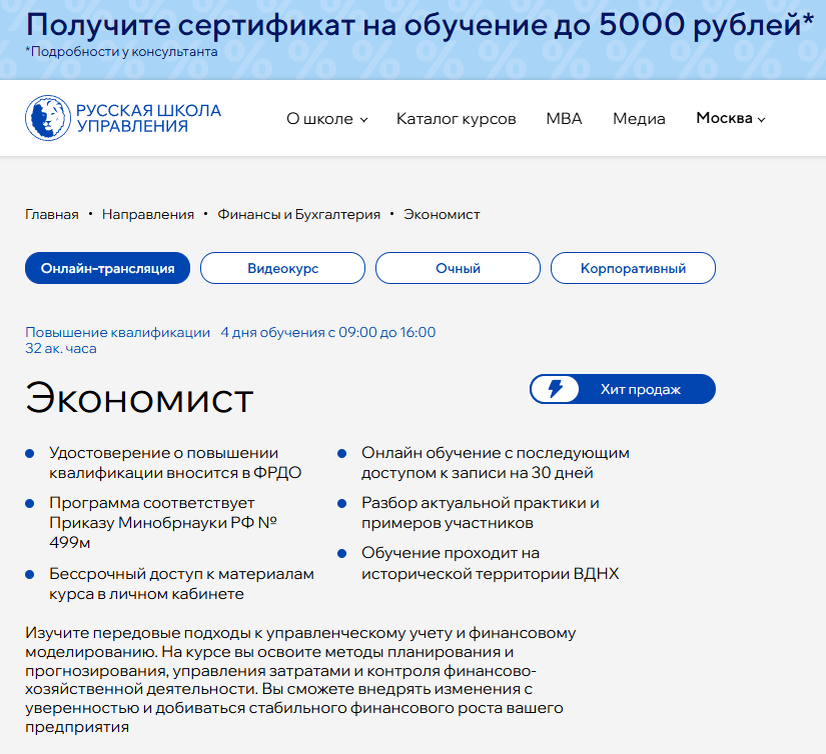Select the Онлайн-трансляция format tab
The width and height of the screenshot is (826, 754).
pyautogui.click(x=107, y=268)
